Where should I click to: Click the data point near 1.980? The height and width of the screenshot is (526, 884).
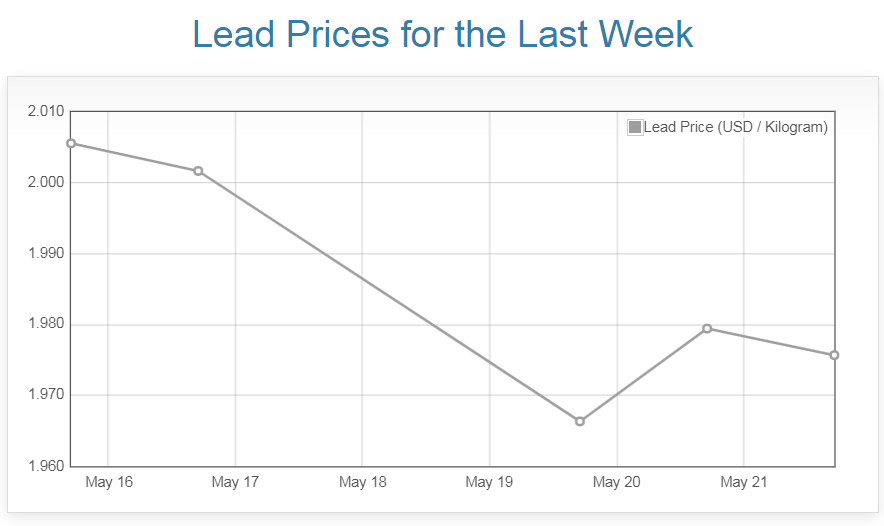click(707, 328)
